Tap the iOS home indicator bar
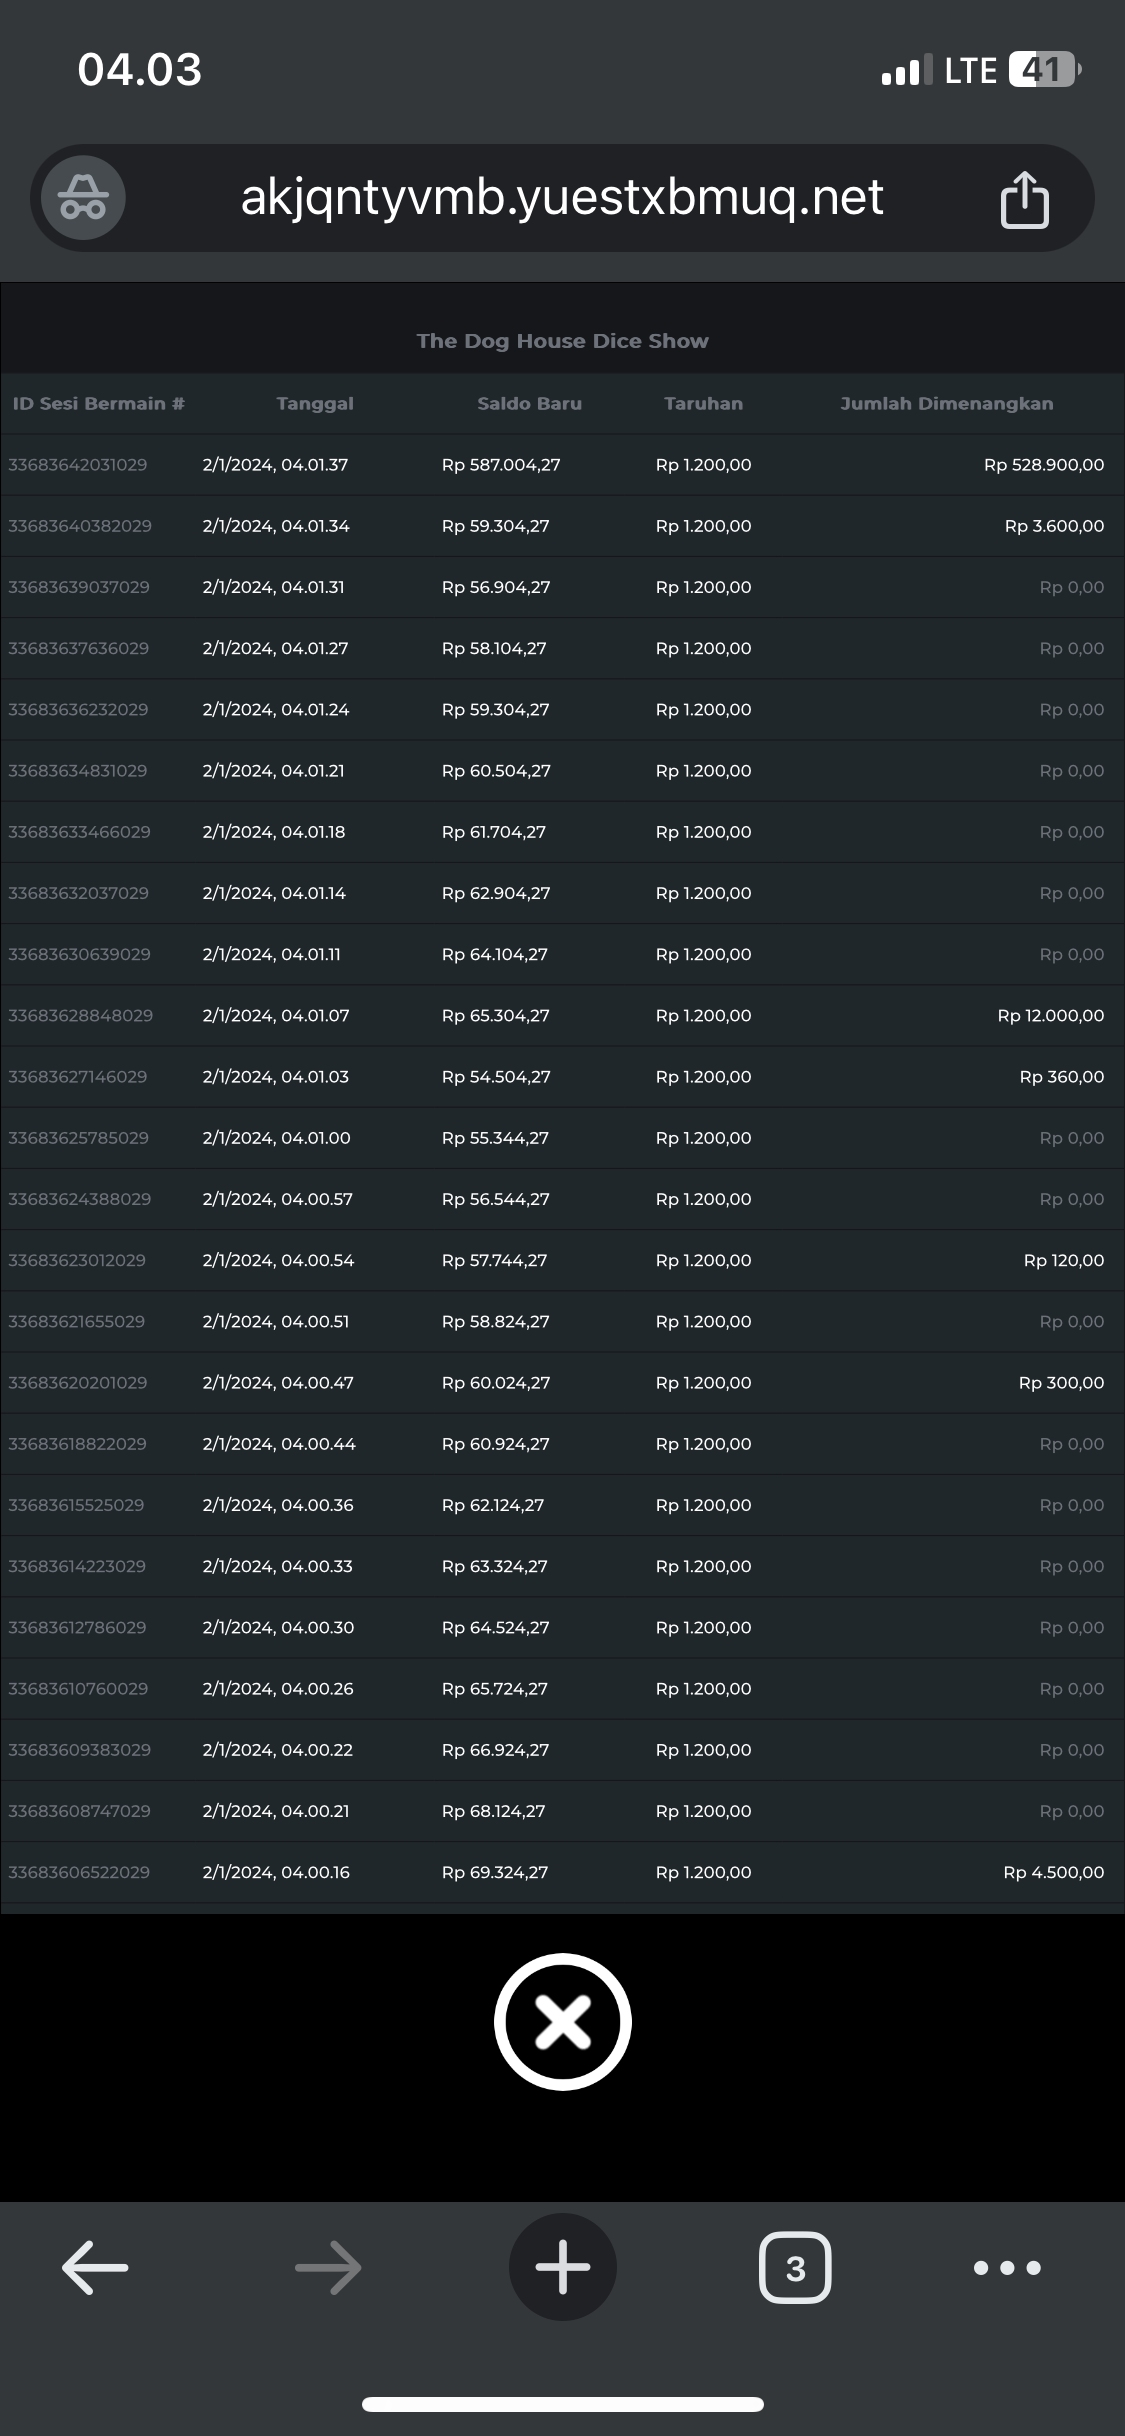This screenshot has height=2436, width=1125. pos(562,2404)
